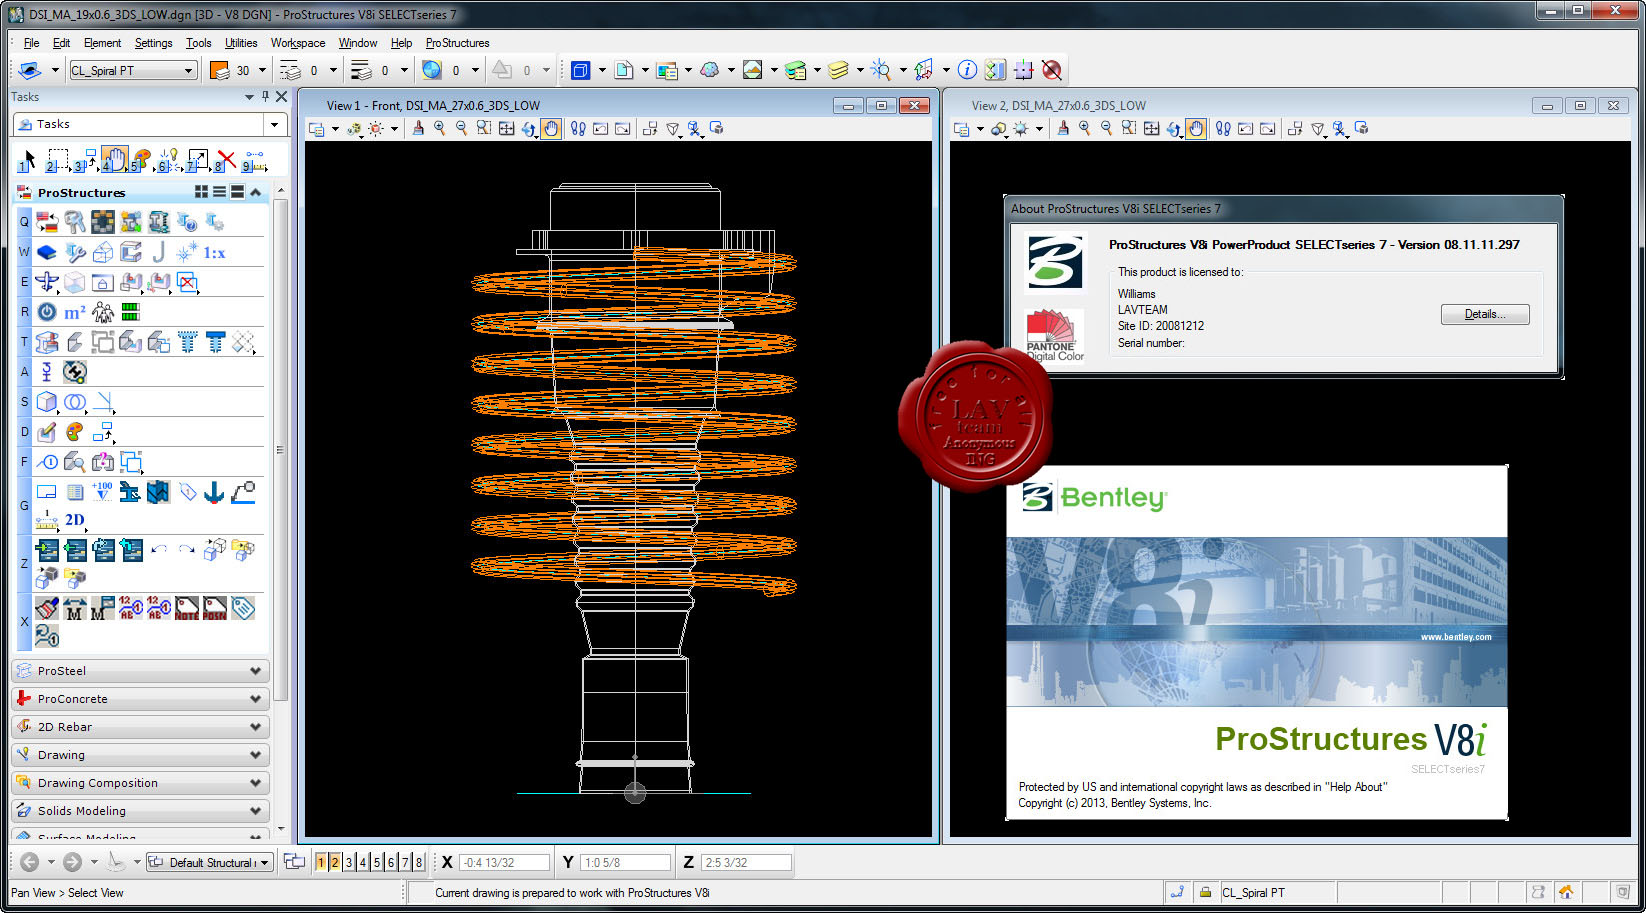The height and width of the screenshot is (913, 1646).
Task: Expand the 2D Rebar task group
Action: (140, 727)
